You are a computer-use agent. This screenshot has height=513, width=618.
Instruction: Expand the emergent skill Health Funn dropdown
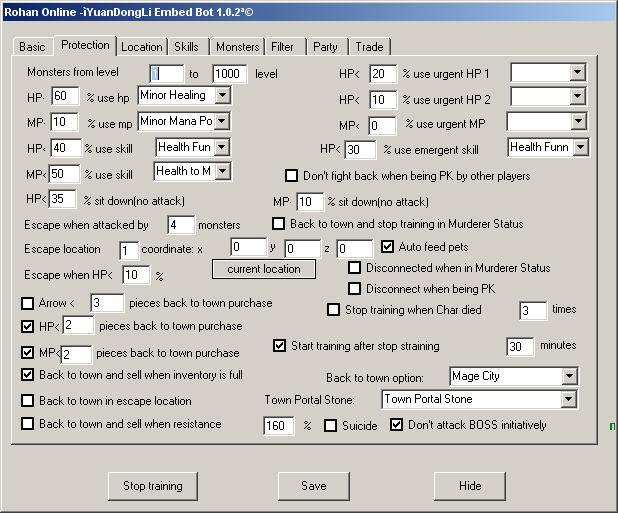pyautogui.click(x=580, y=147)
